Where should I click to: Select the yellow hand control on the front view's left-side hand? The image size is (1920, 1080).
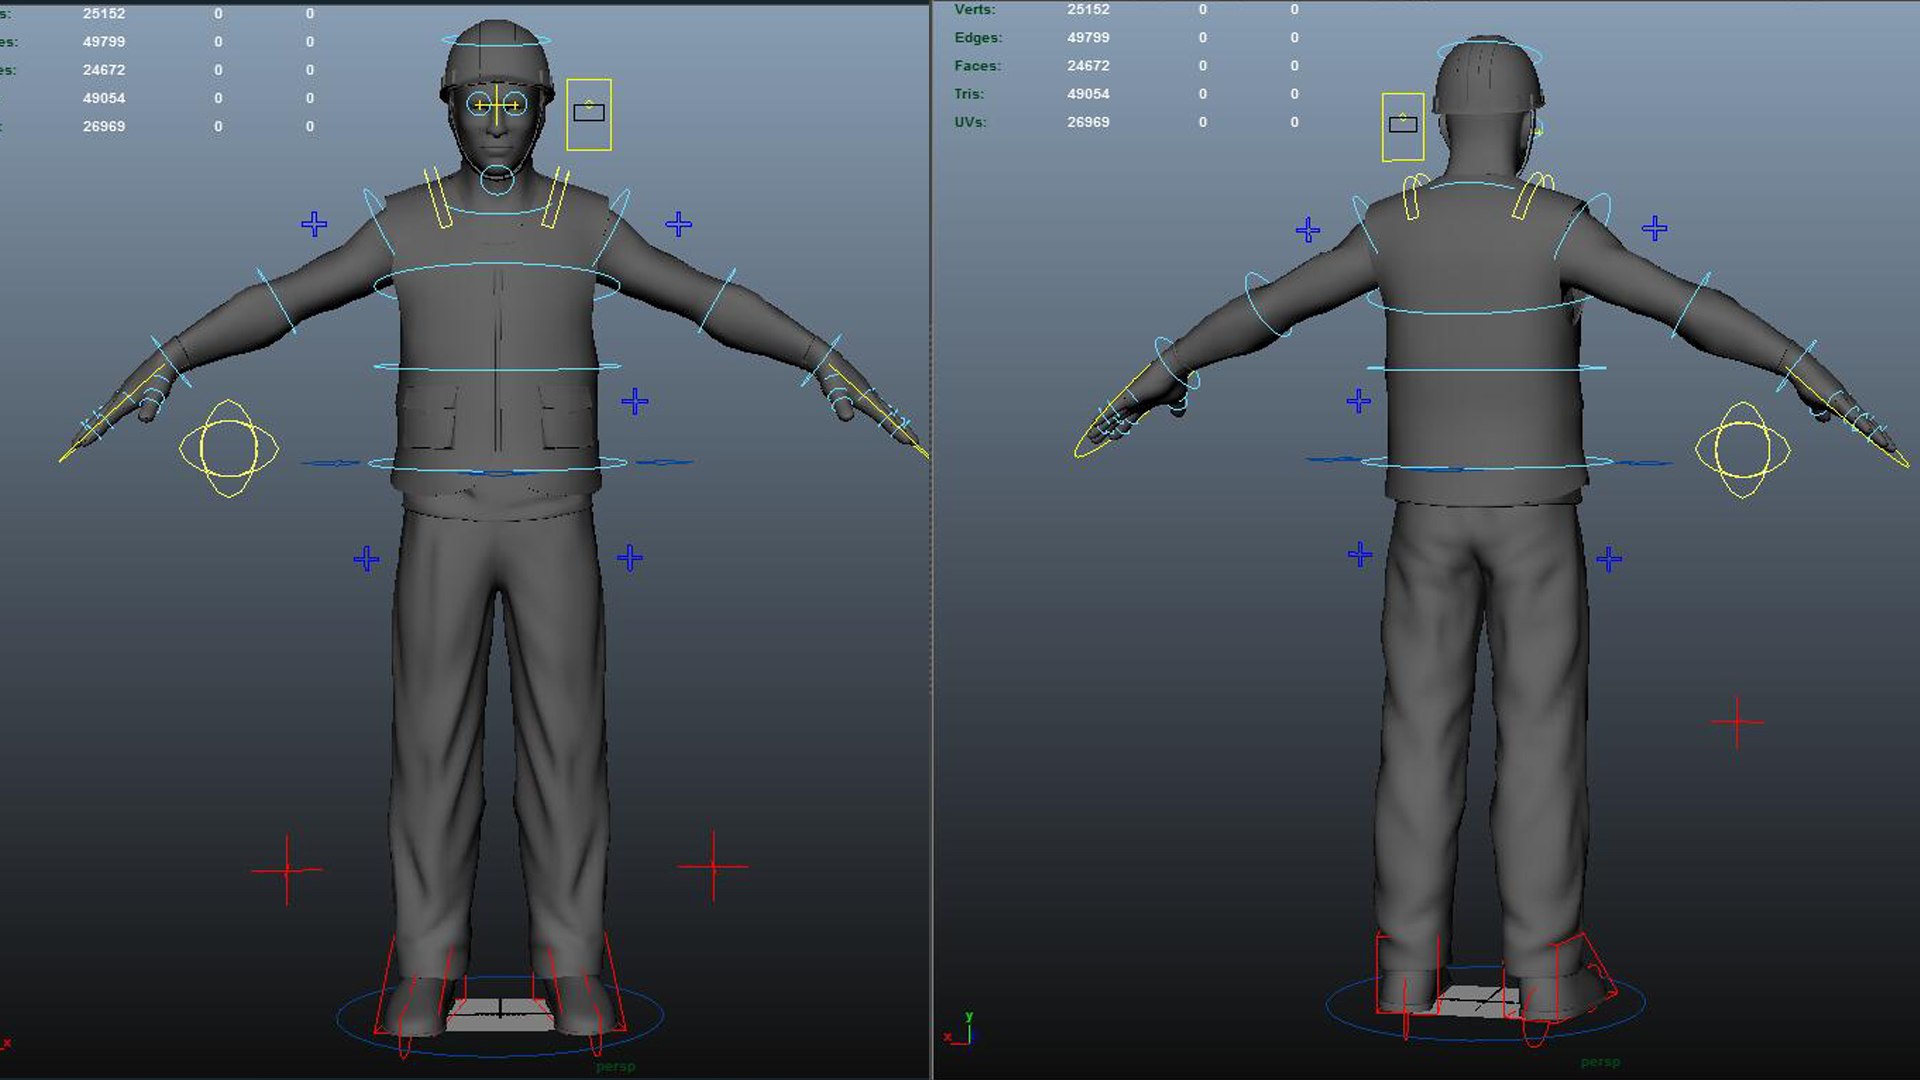click(113, 414)
